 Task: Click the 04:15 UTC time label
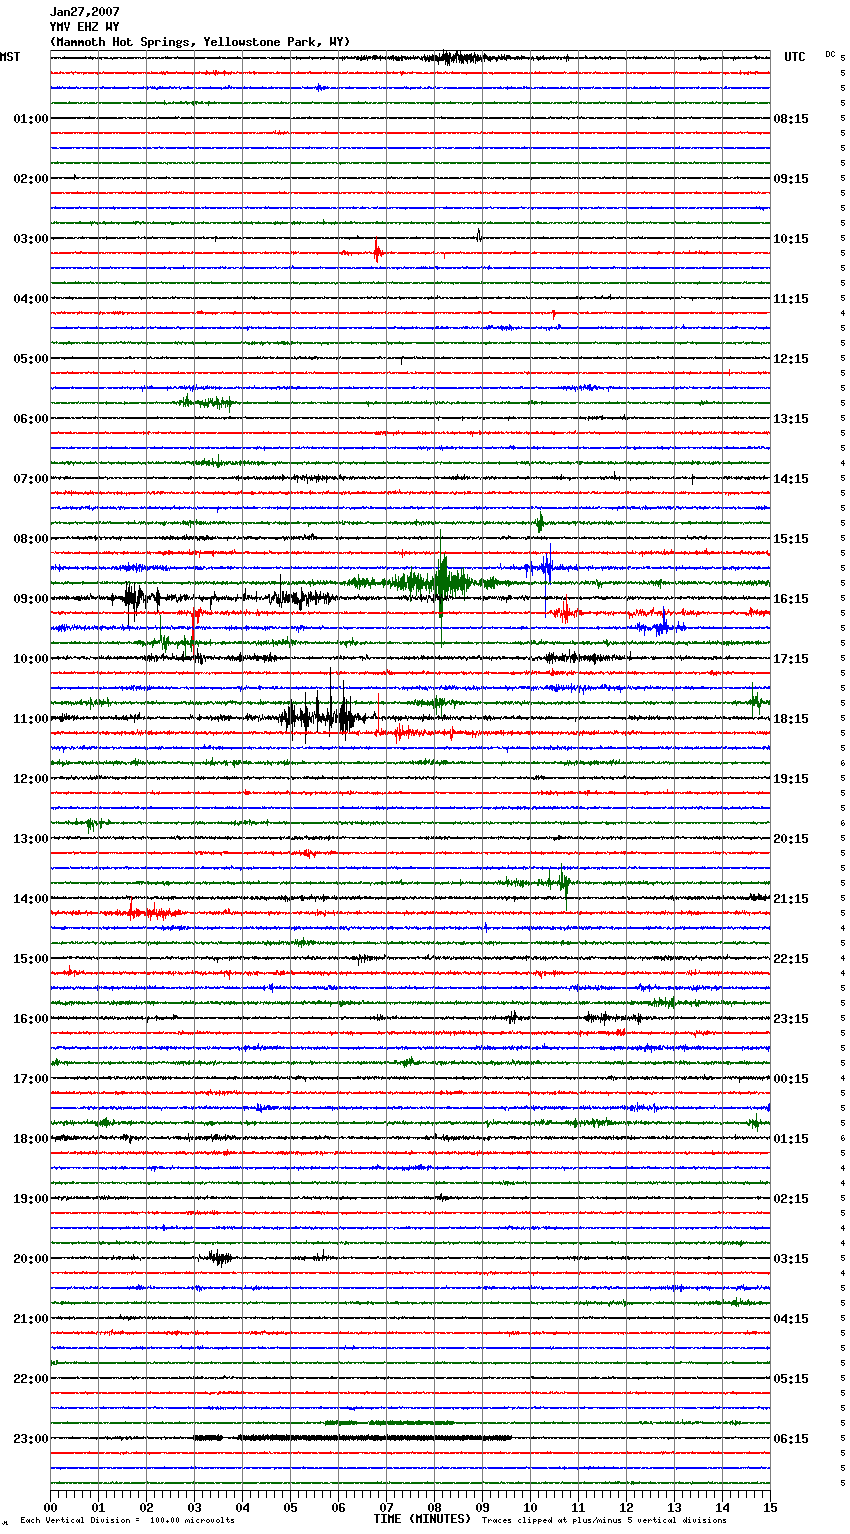coord(791,1319)
